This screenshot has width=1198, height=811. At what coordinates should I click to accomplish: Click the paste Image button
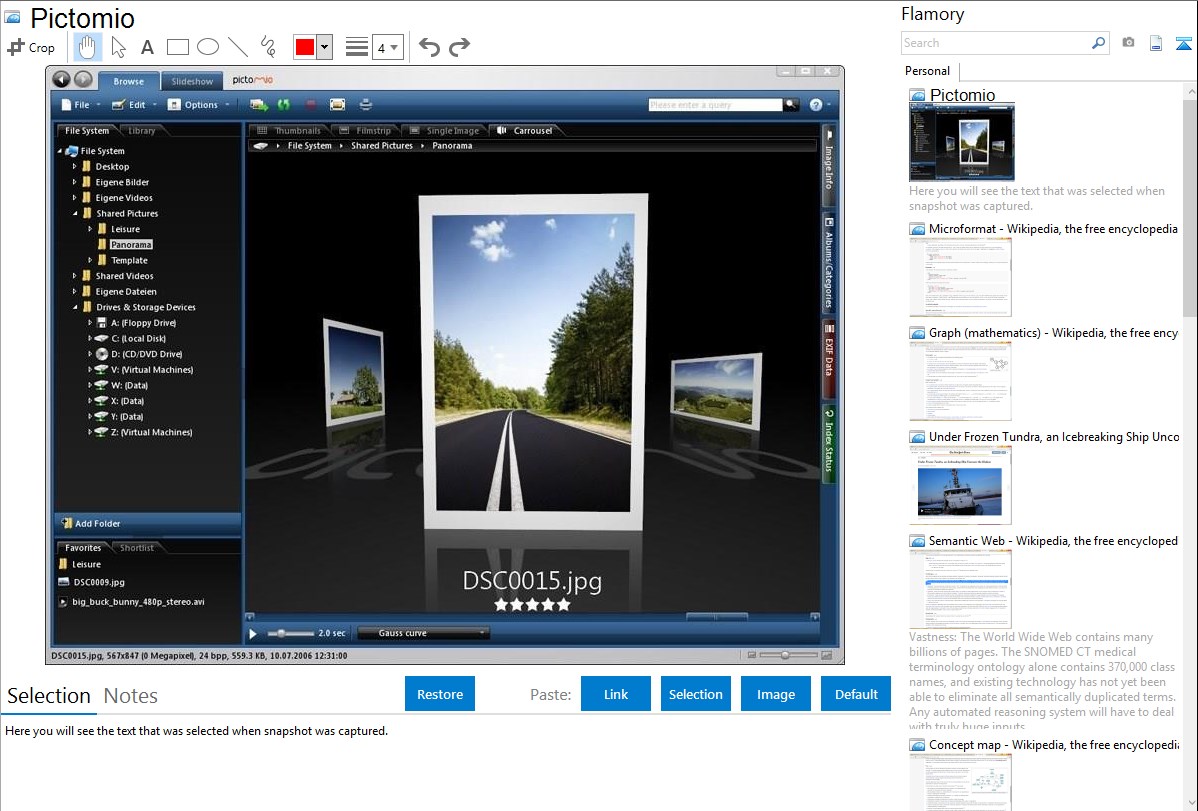(775, 694)
